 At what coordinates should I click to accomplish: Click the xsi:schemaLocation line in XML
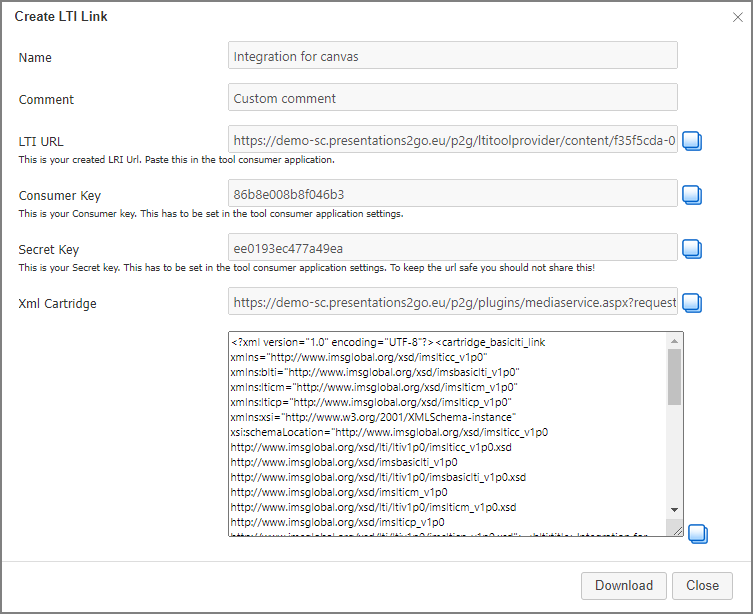coord(389,432)
